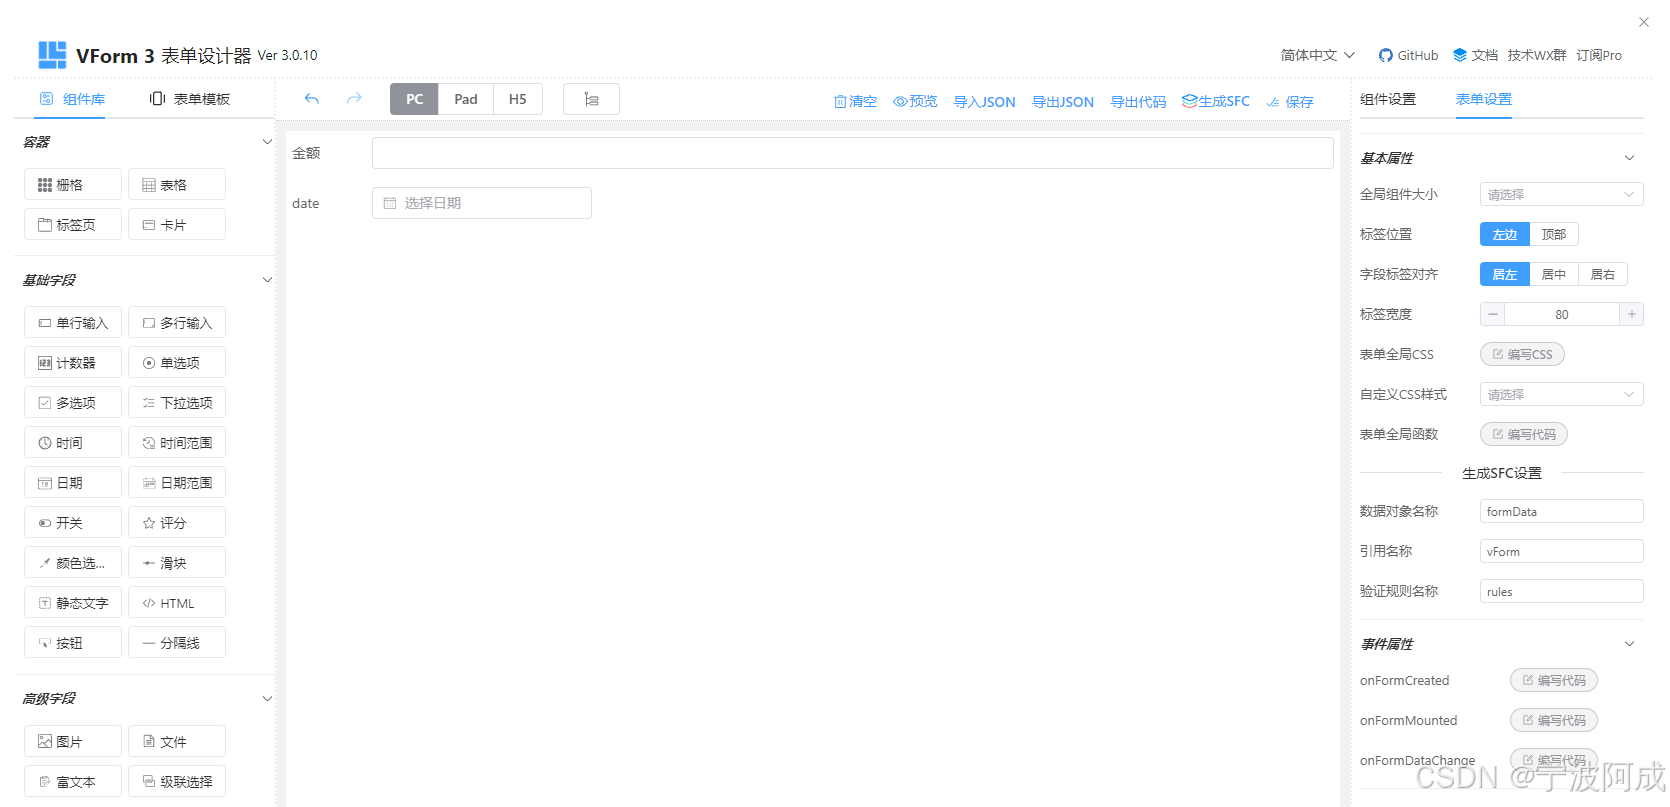Click 导出代码
This screenshot has height=807, width=1670.
(x=1138, y=101)
